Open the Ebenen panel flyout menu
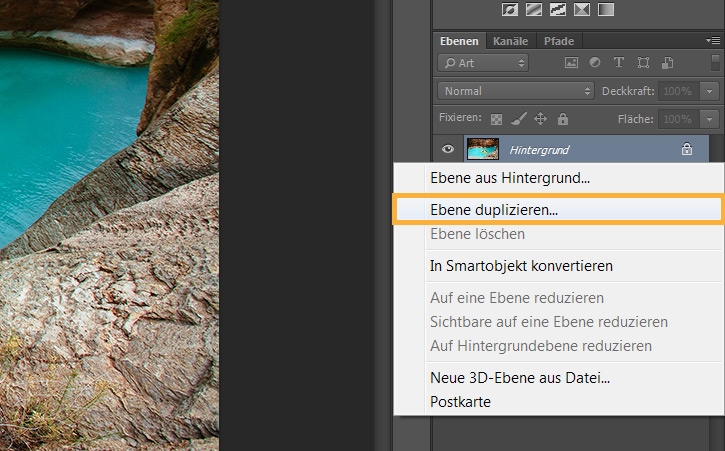 tap(713, 41)
